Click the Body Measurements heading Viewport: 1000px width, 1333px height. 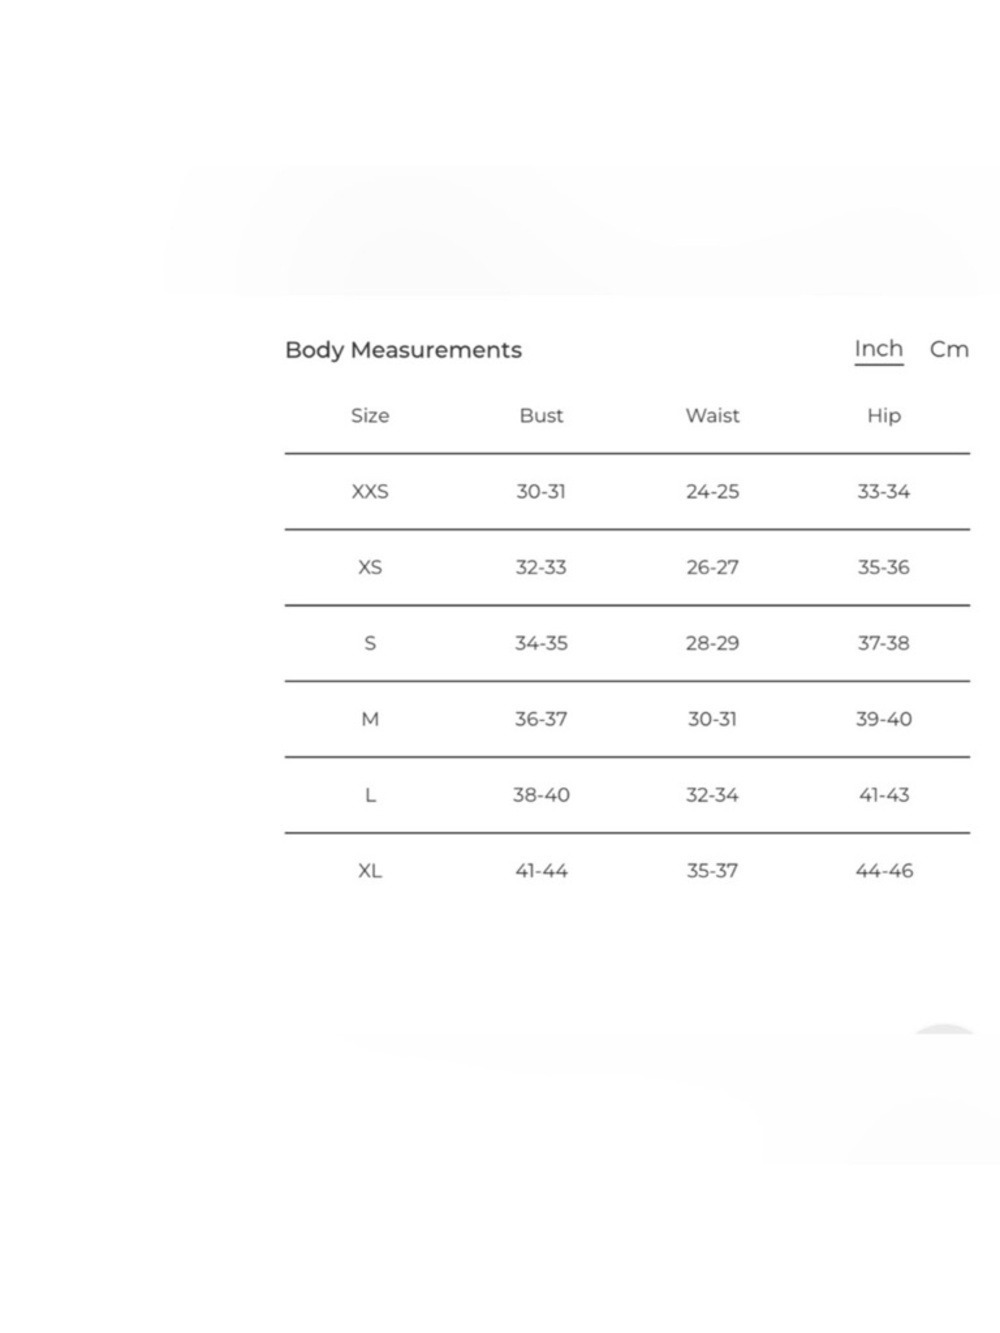[403, 350]
